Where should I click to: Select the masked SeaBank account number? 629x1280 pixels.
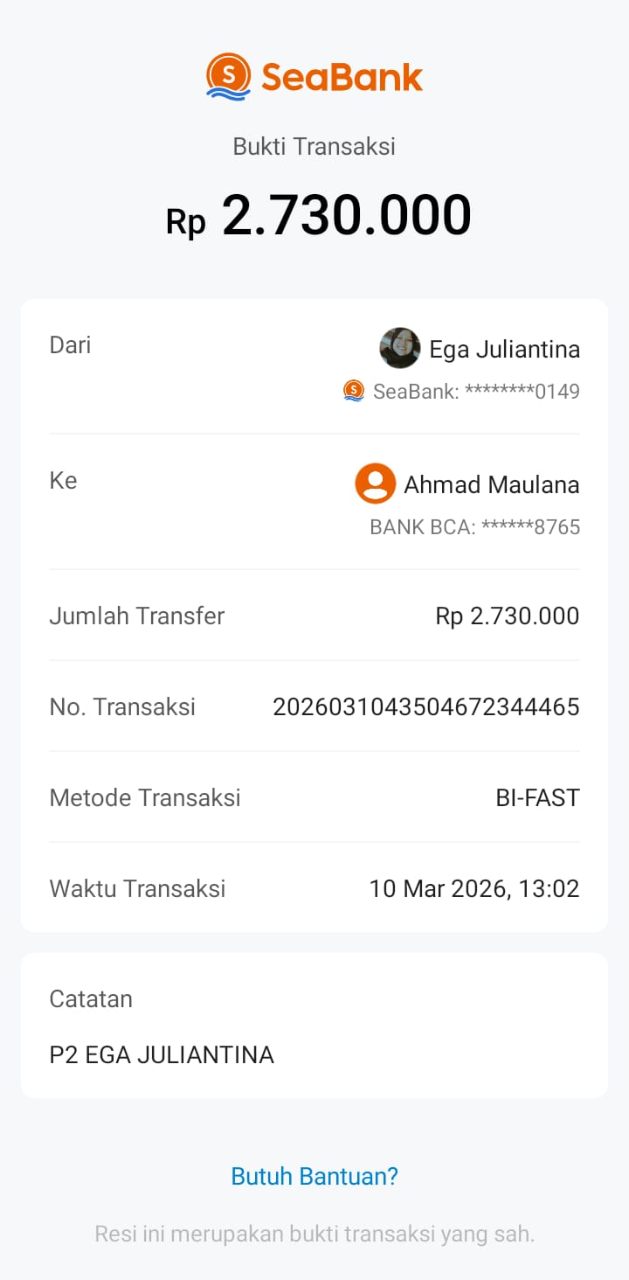(x=476, y=391)
